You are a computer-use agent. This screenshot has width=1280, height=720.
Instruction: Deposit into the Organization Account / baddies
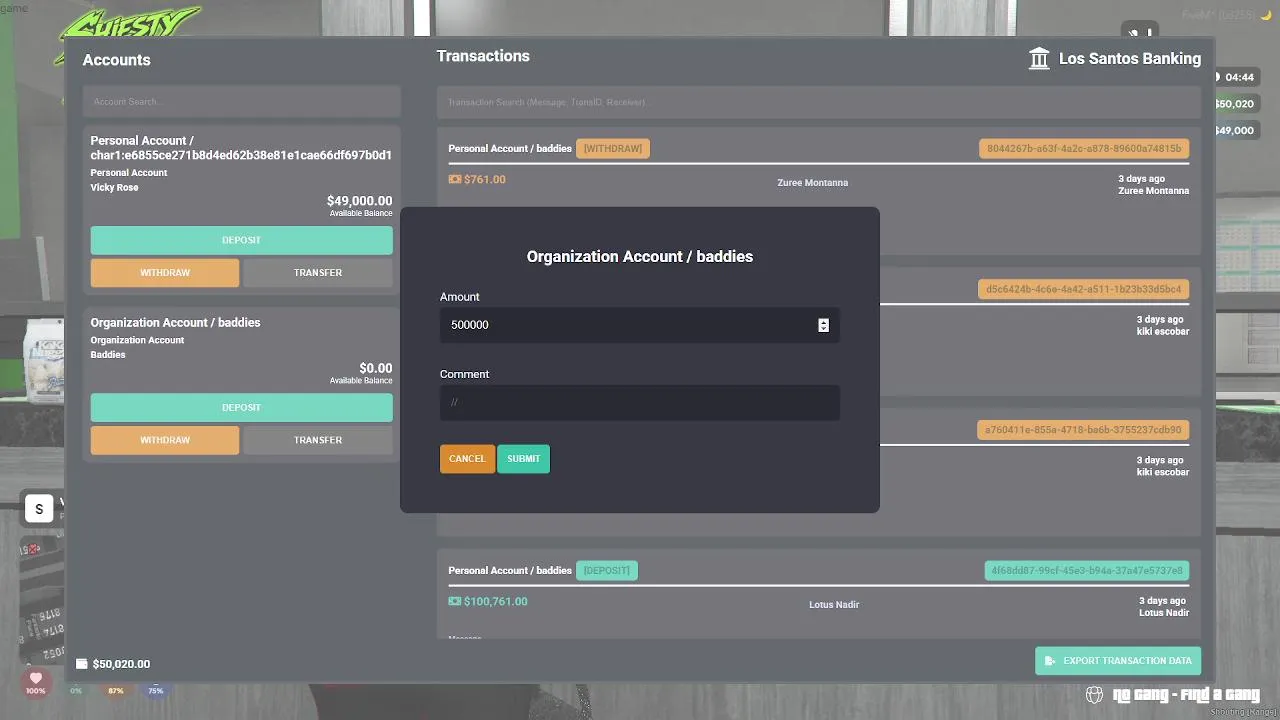241,407
